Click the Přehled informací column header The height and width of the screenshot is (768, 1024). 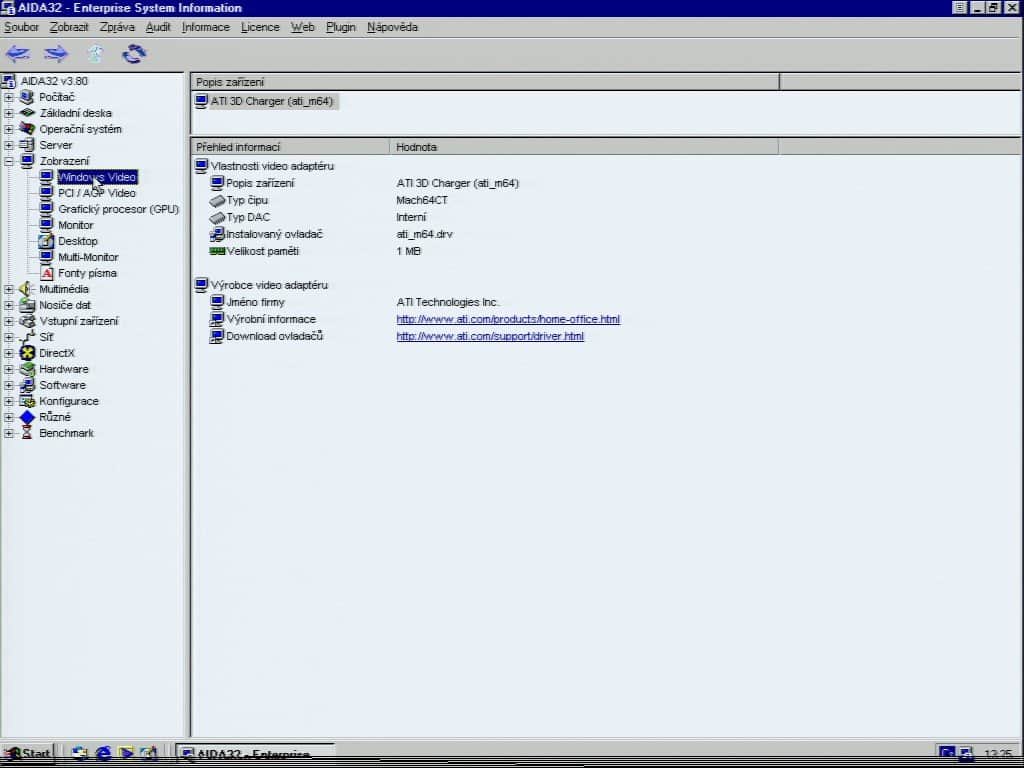pos(291,147)
